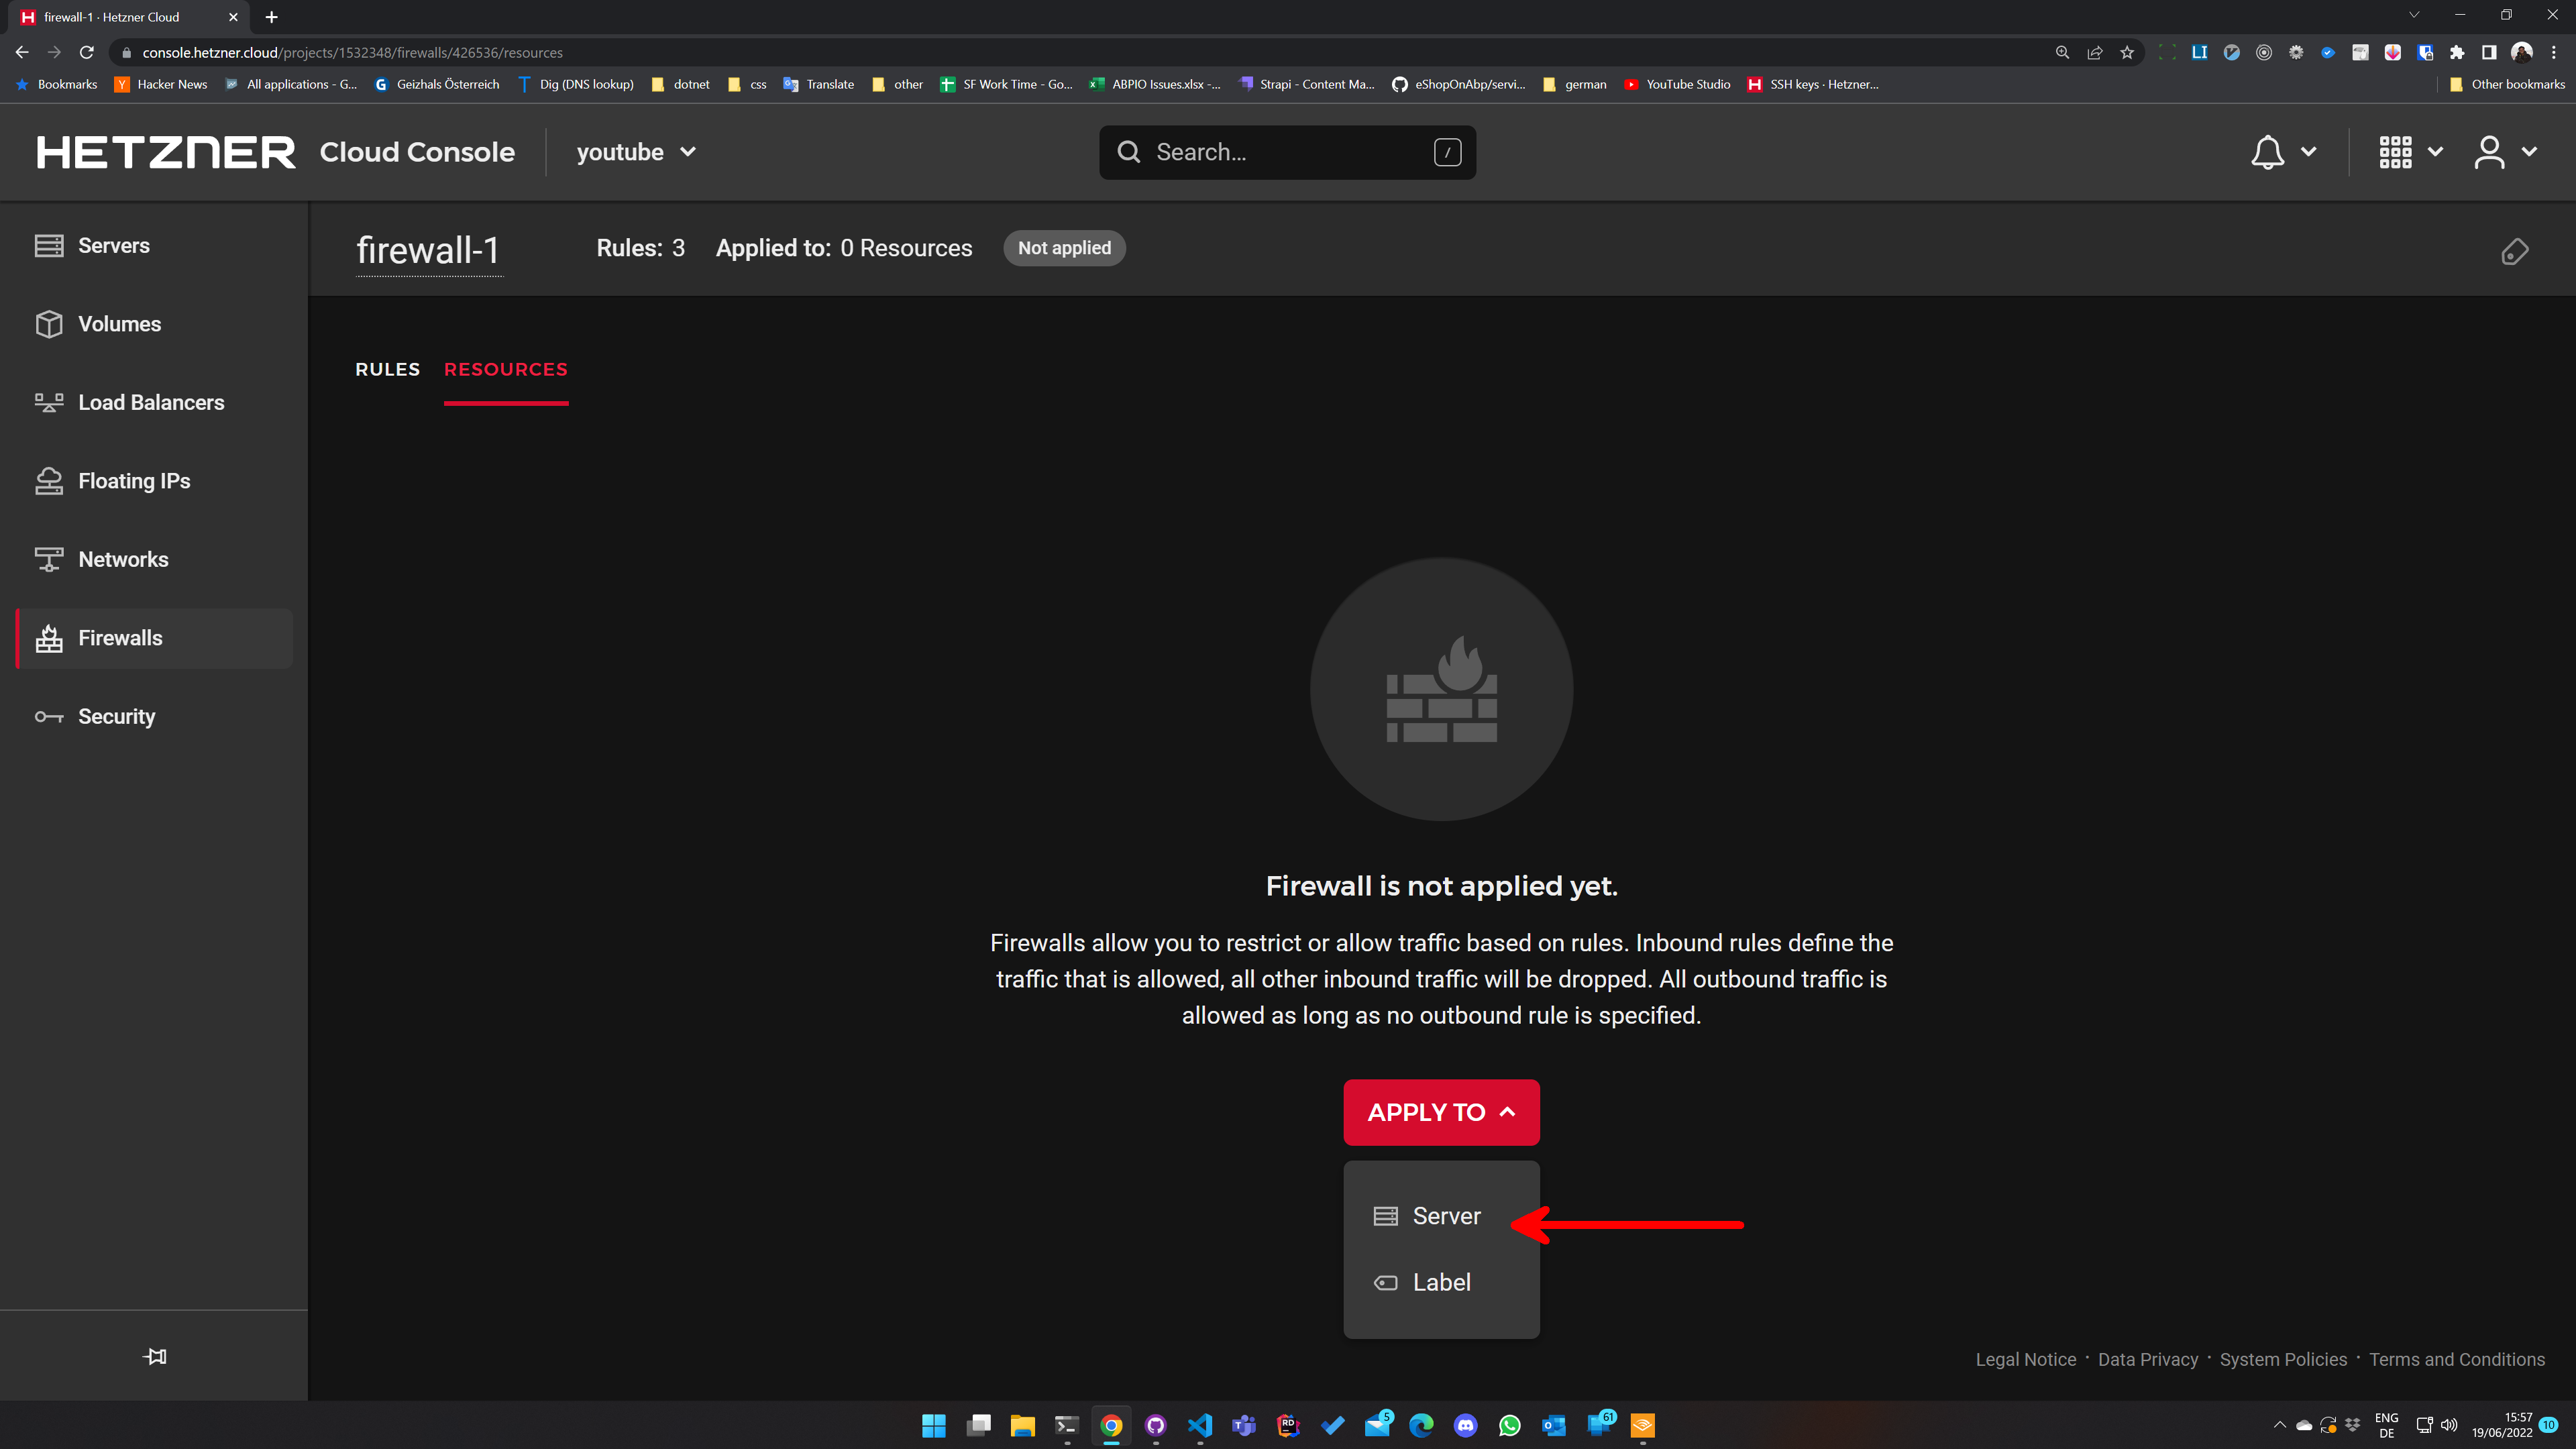Rename by clicking firewall-1 title

(x=428, y=250)
